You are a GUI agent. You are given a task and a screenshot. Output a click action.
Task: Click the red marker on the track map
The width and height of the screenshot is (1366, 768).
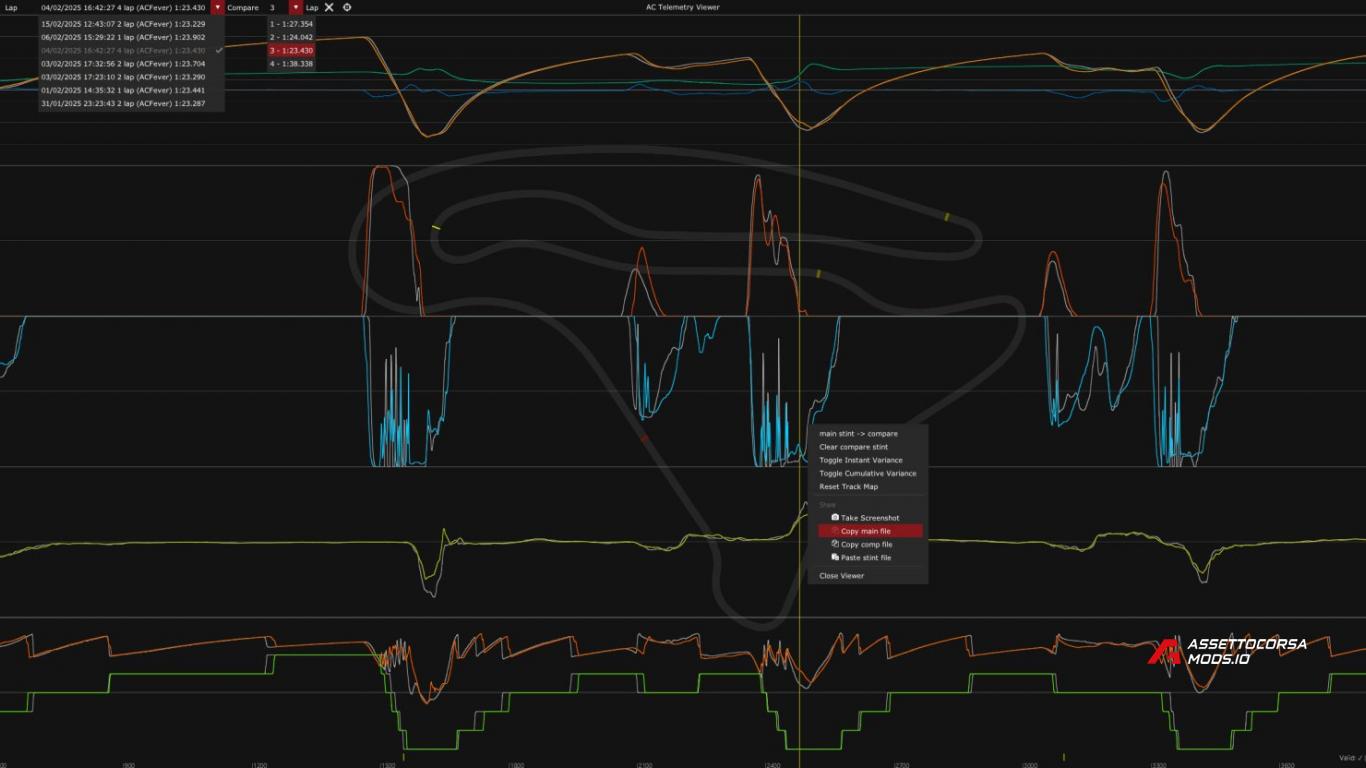tap(644, 438)
